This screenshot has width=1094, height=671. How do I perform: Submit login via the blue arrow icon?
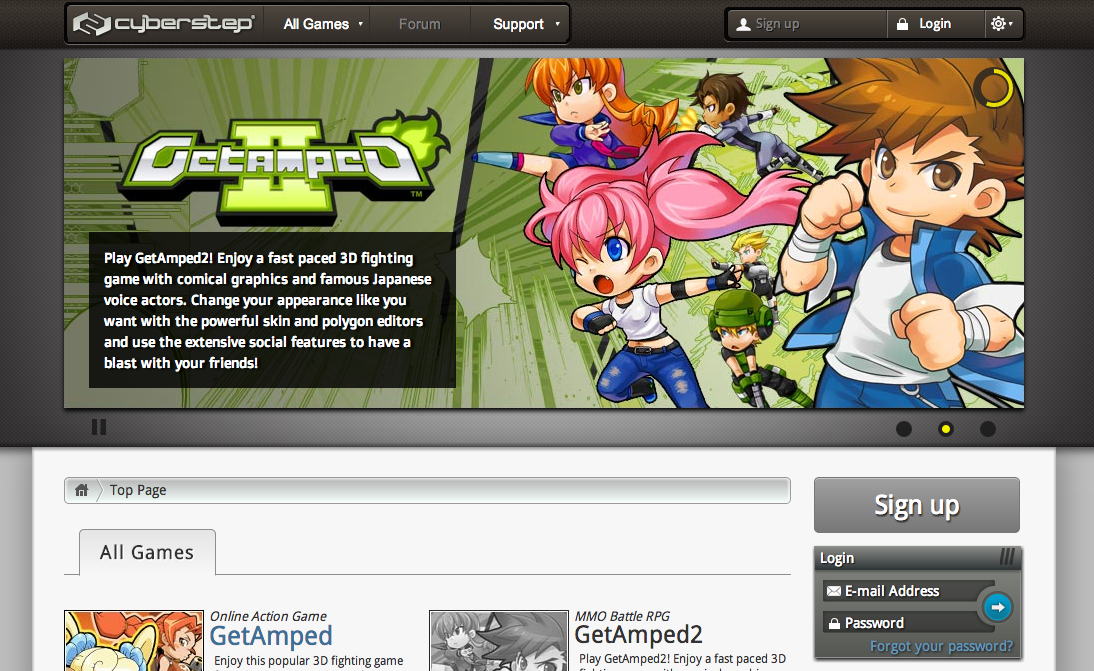pos(996,606)
